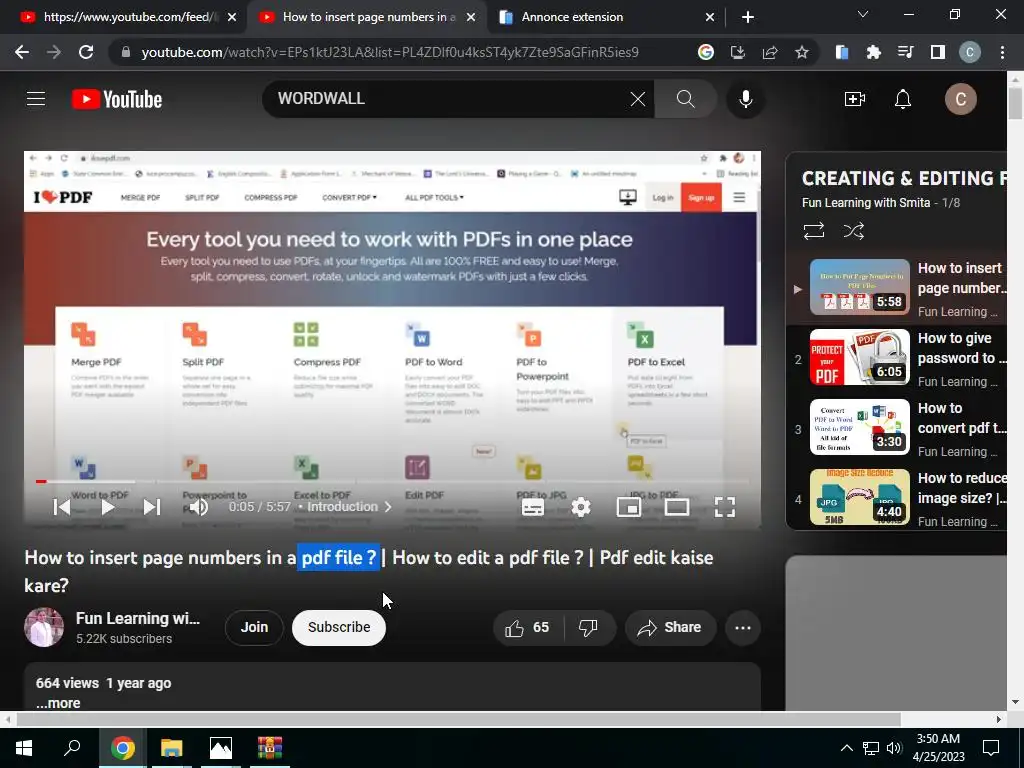This screenshot has width=1024, height=768.
Task: Reload the current page
Action: point(86,52)
